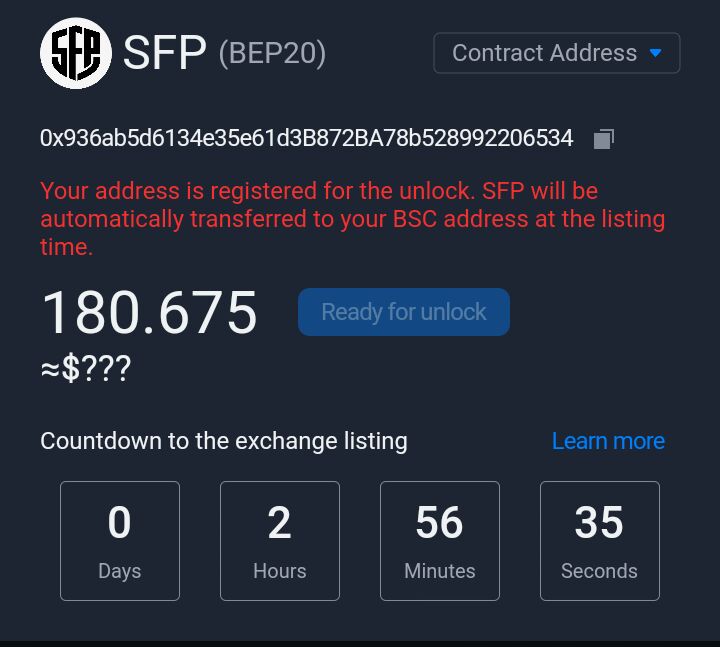Viewport: 720px width, 647px height.
Task: Copy the contract address with copy icon
Action: pyautogui.click(x=603, y=139)
